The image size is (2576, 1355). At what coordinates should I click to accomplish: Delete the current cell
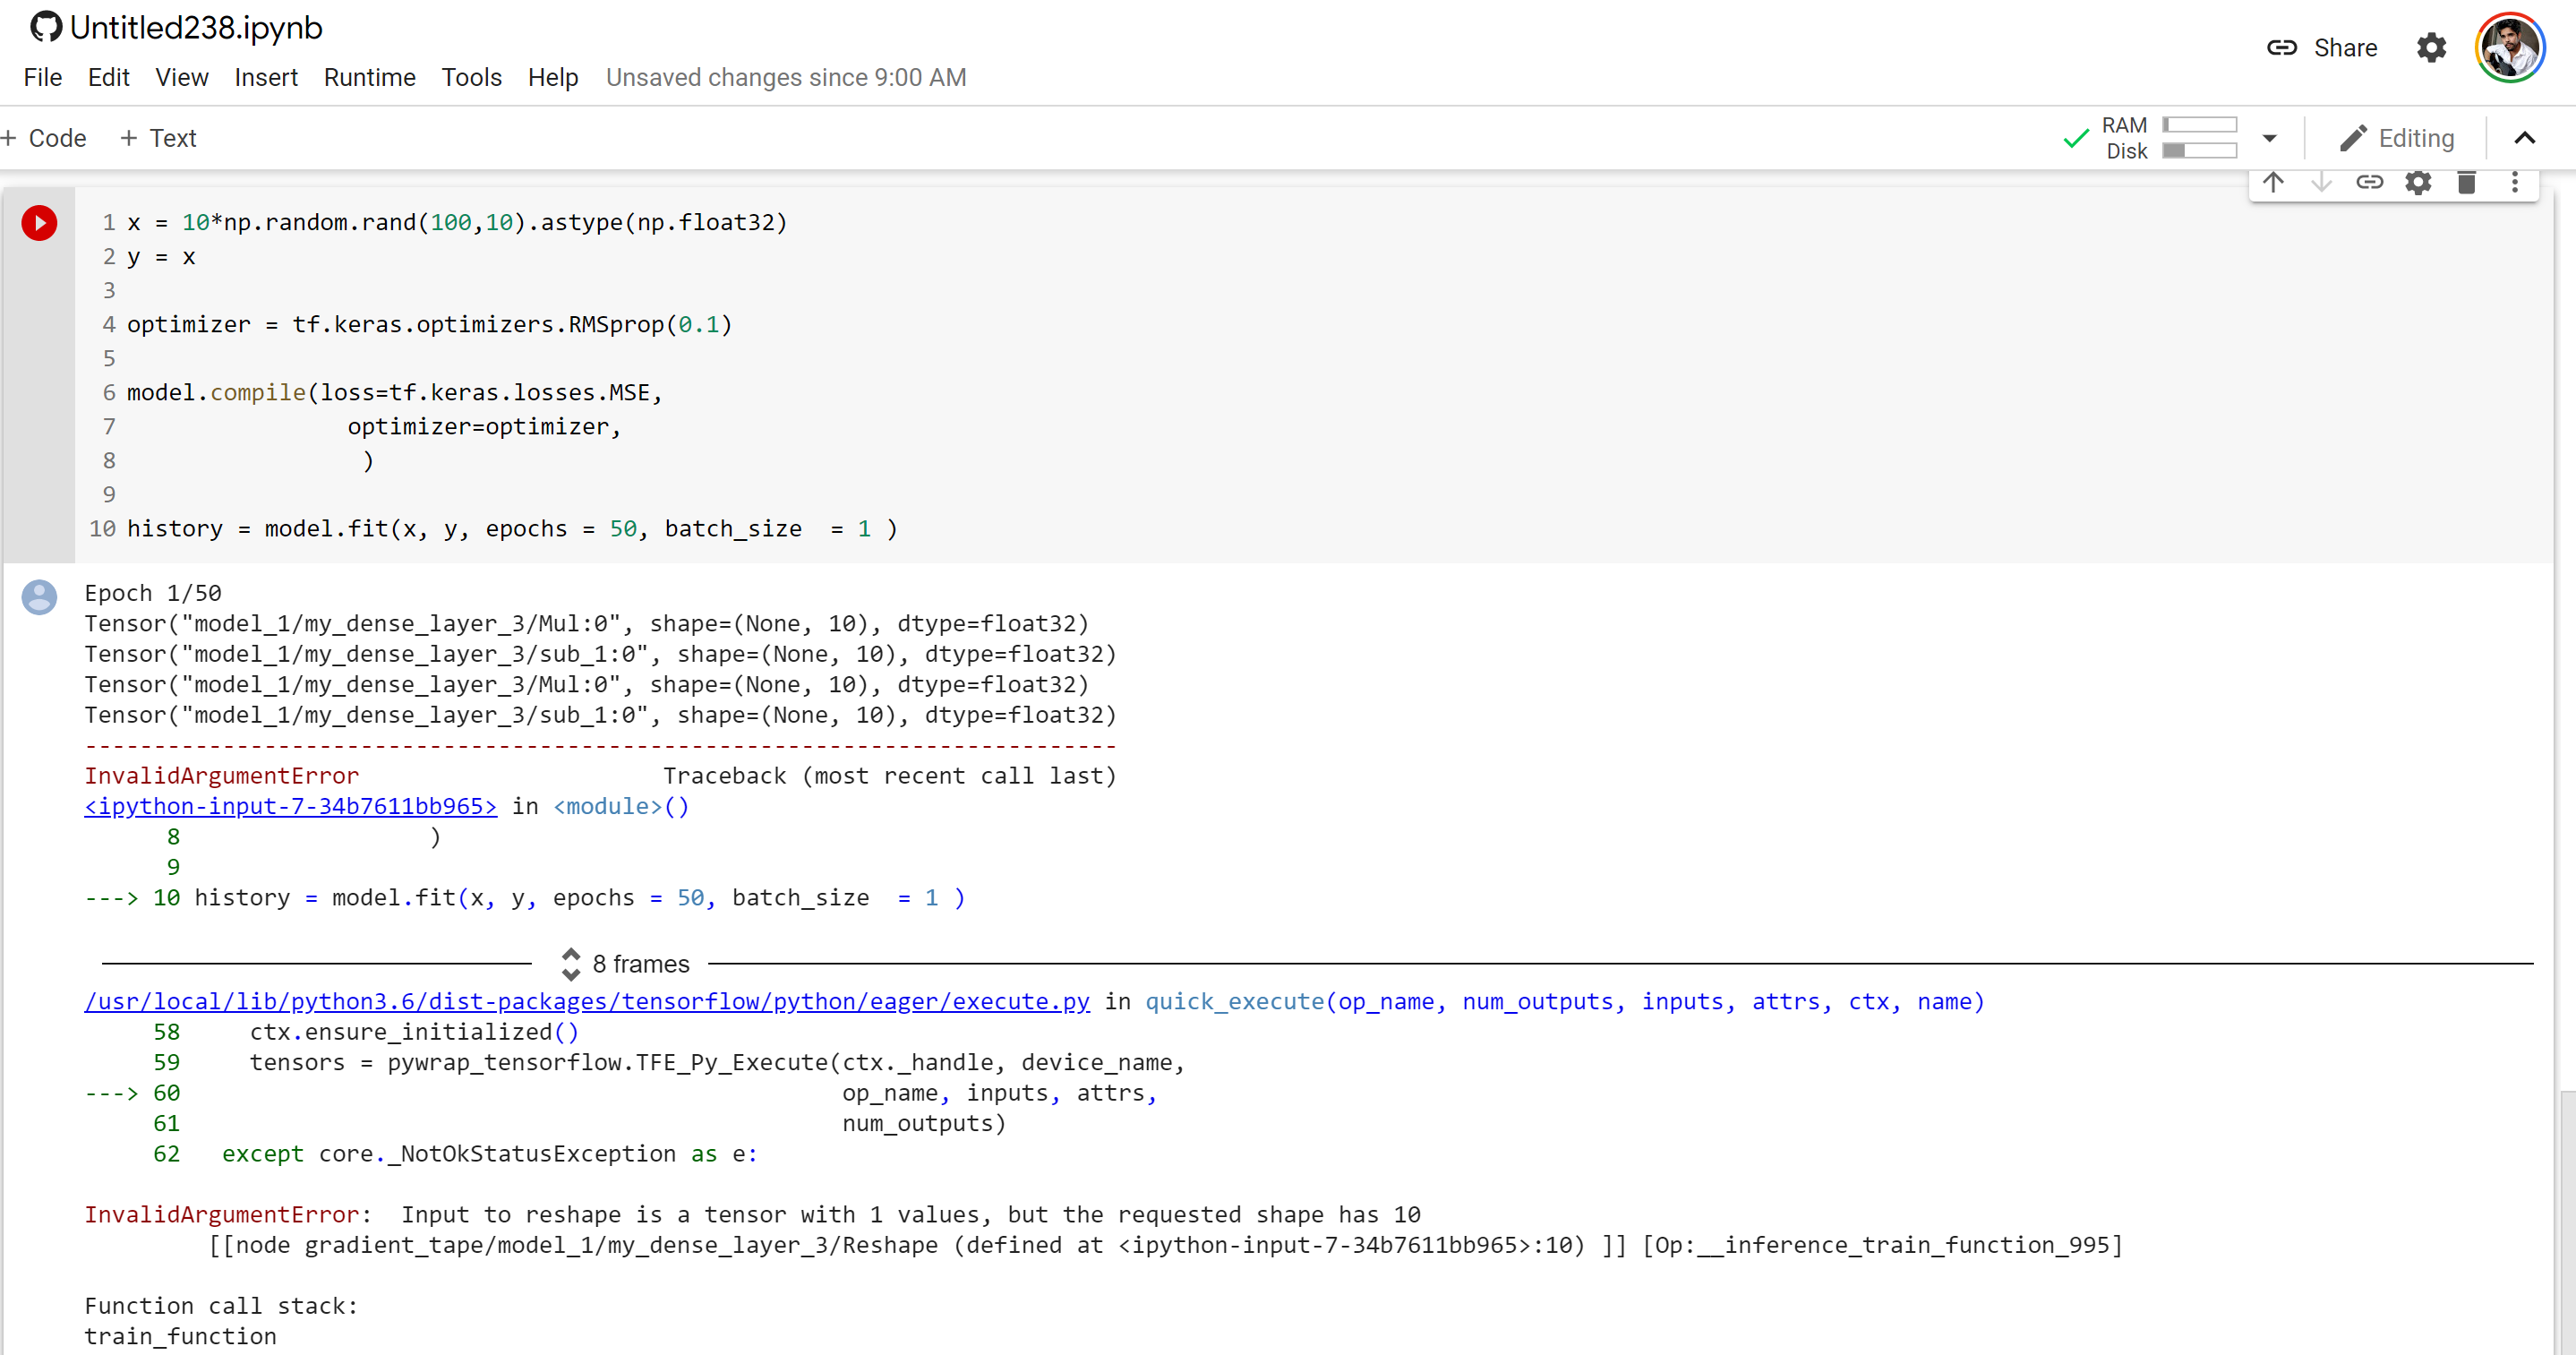(2466, 183)
